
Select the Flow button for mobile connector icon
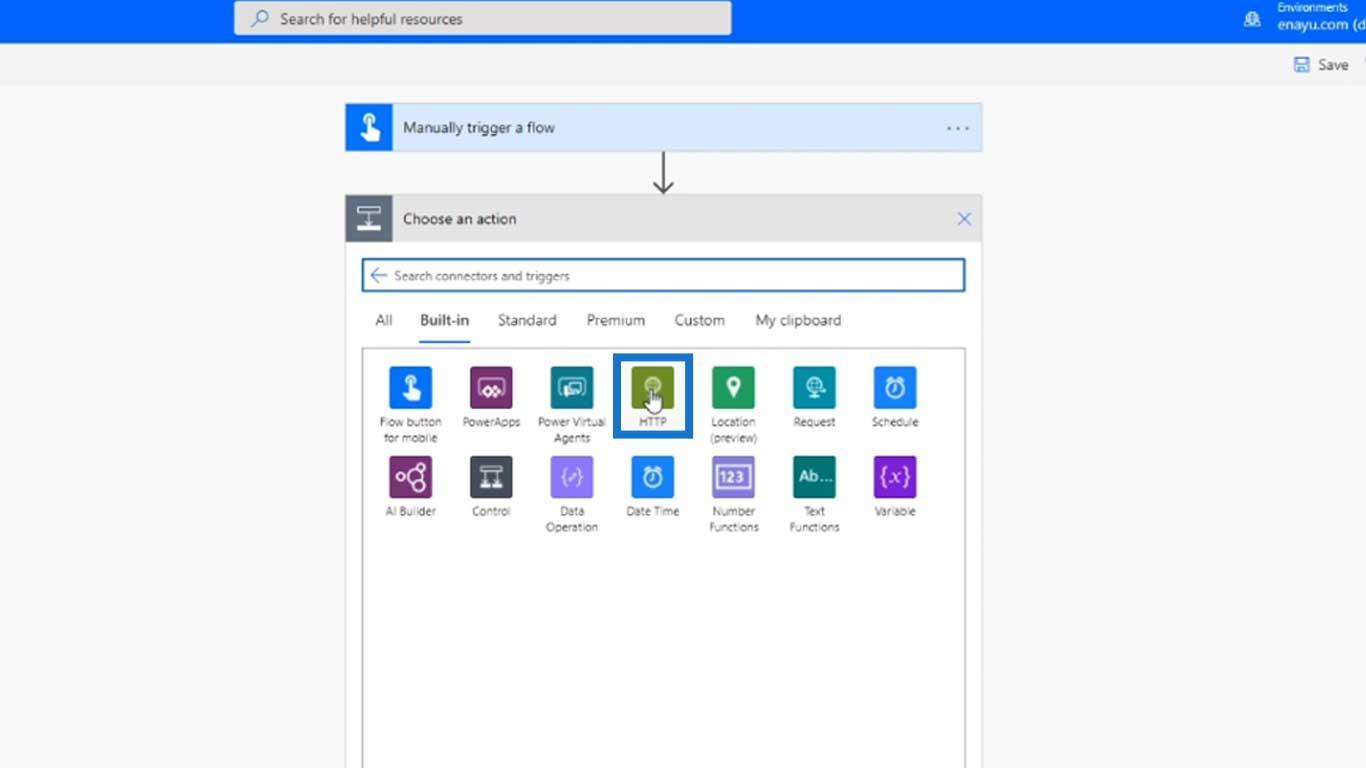click(410, 388)
